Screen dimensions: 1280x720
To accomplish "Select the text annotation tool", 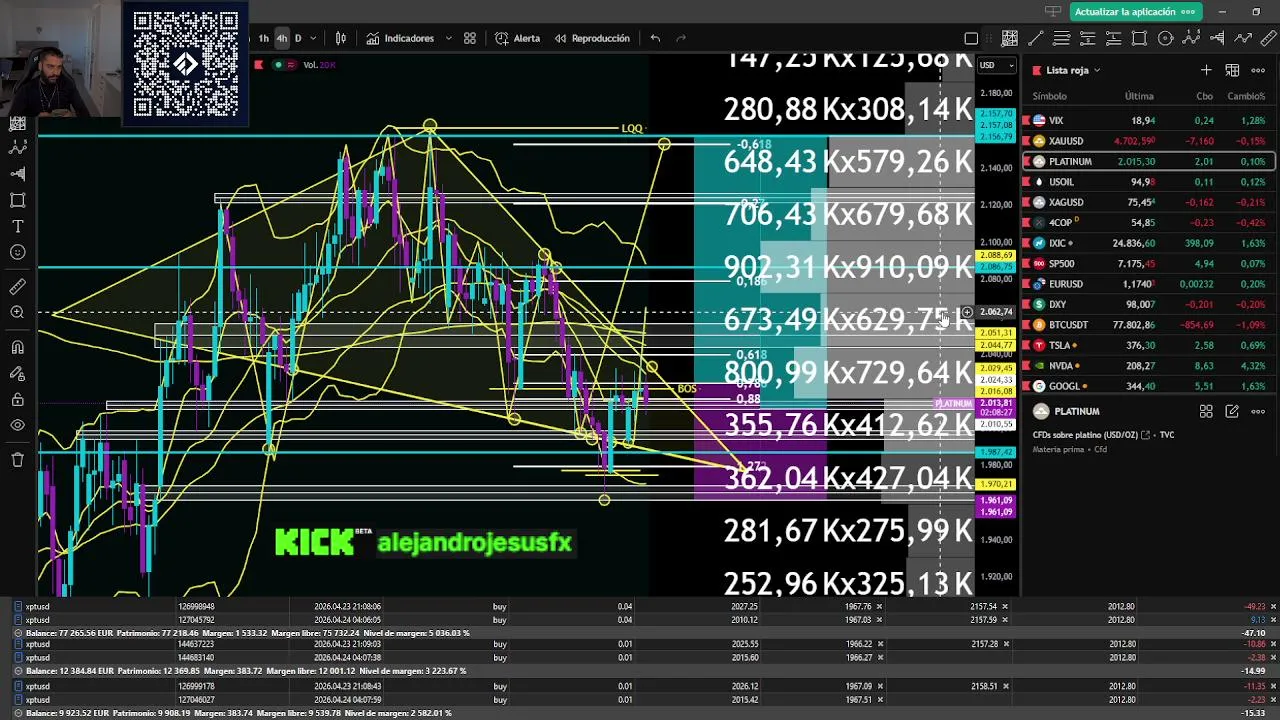I will click(17, 226).
